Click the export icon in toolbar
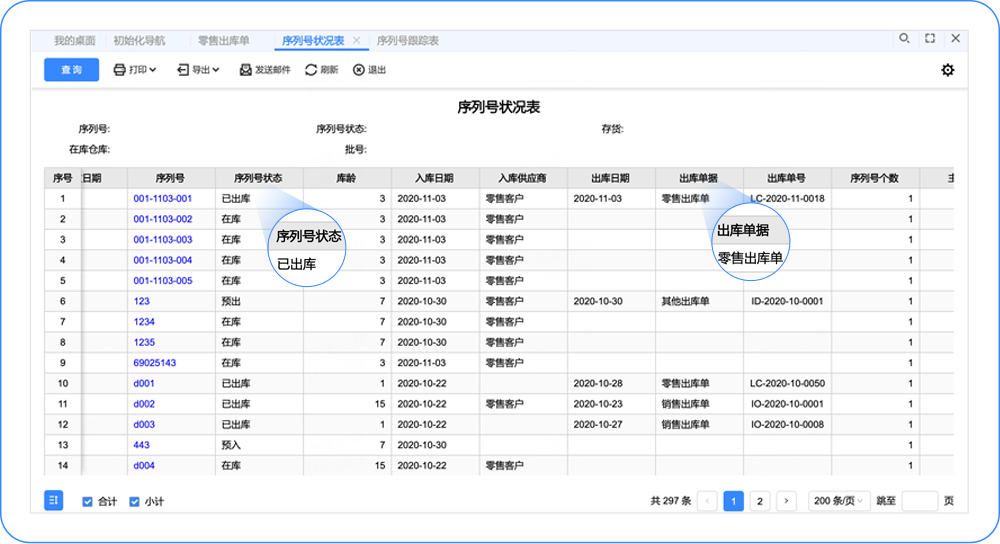 click(x=182, y=70)
